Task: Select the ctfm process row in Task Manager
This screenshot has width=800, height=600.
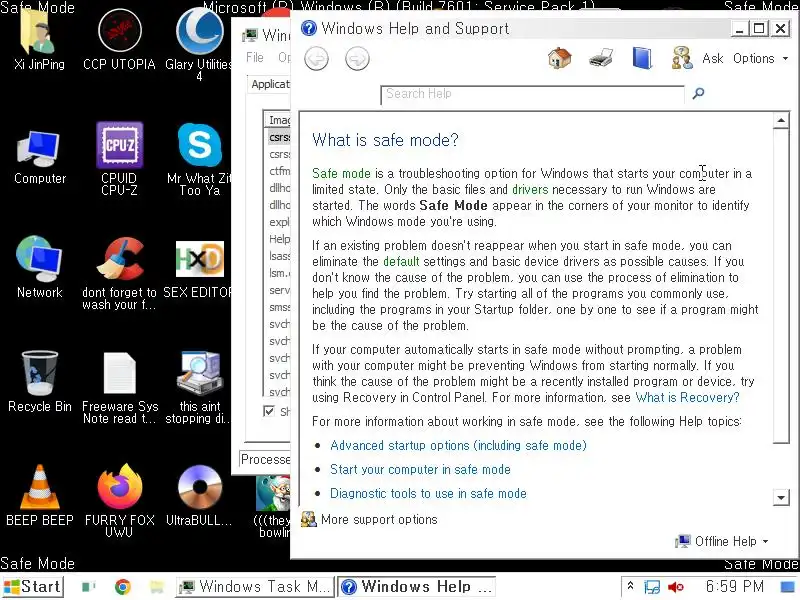Action: pos(278,171)
